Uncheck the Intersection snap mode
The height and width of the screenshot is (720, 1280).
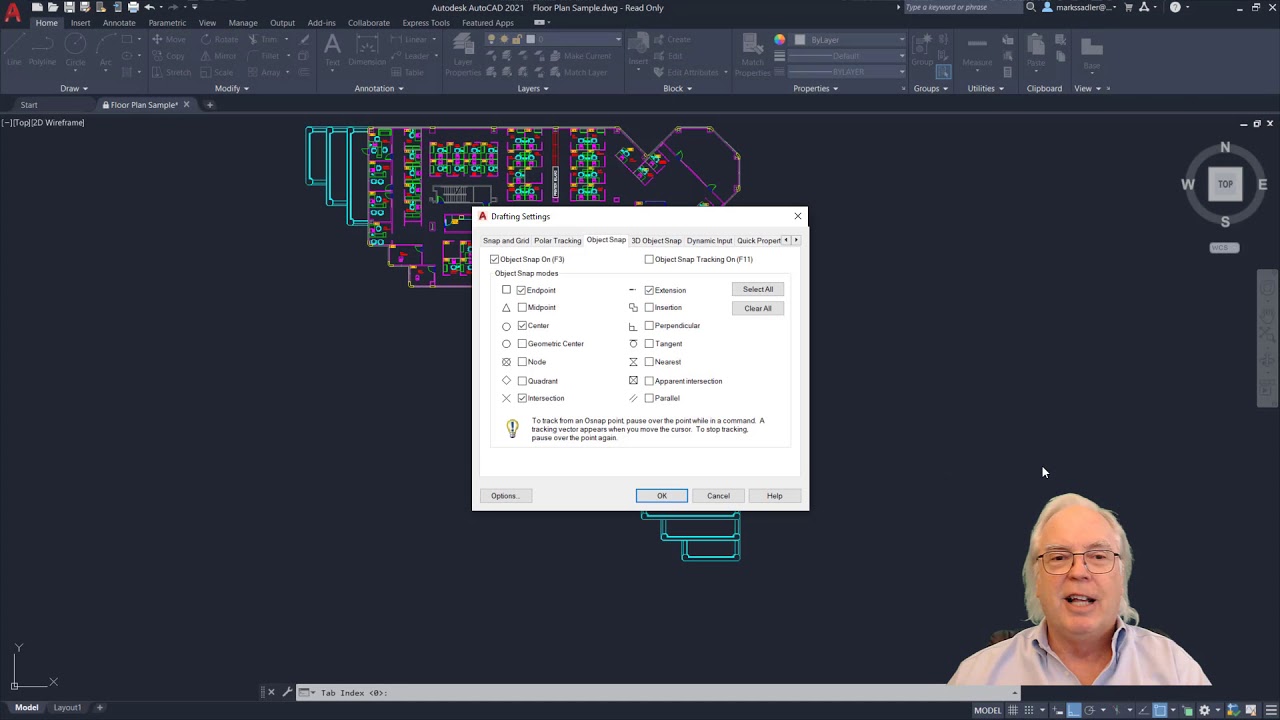pos(521,398)
